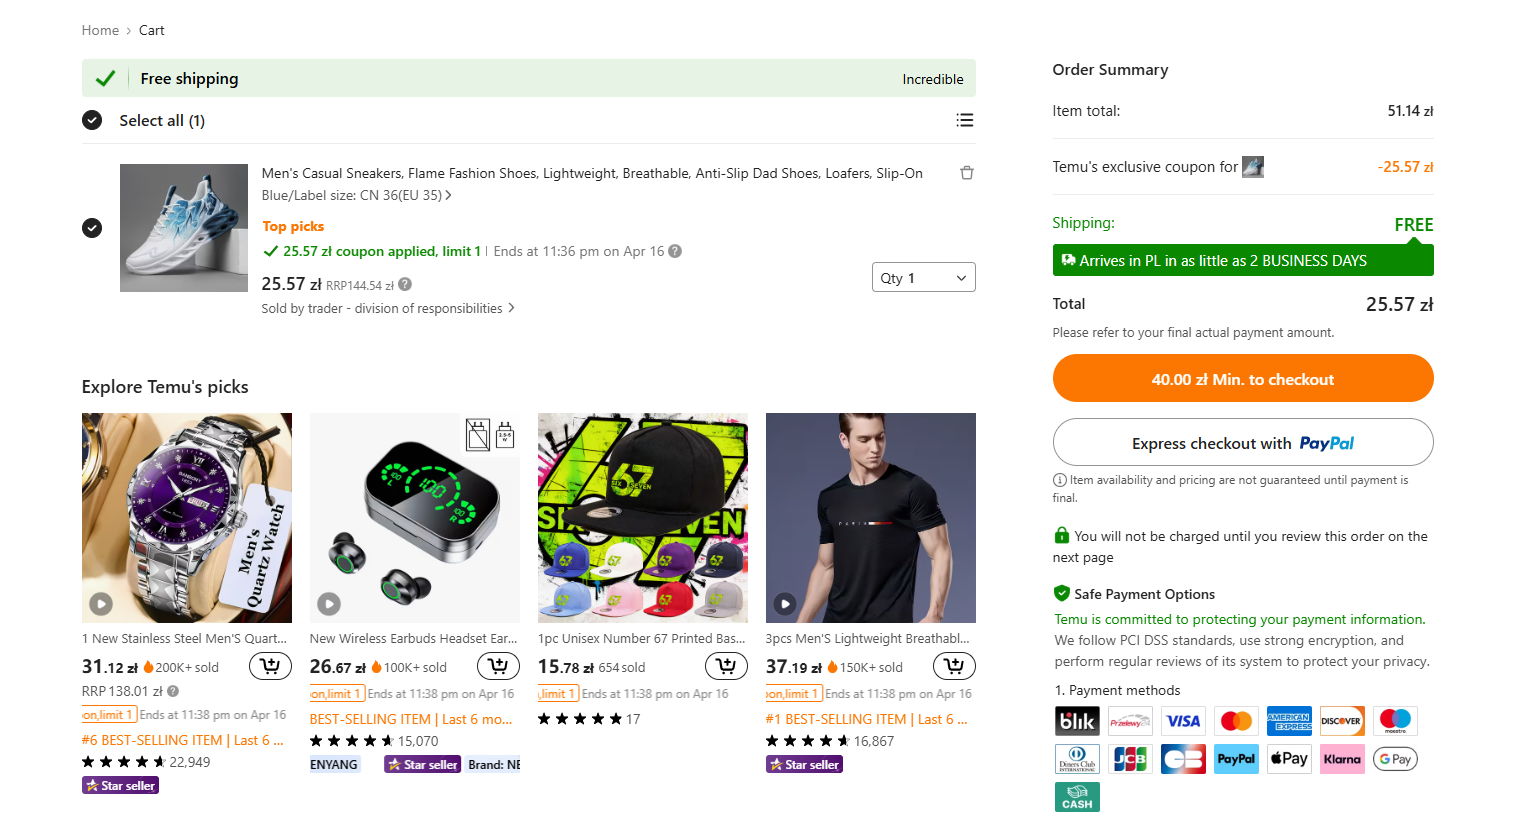
Task: Open the sneakers product thumbnail
Action: pyautogui.click(x=184, y=228)
